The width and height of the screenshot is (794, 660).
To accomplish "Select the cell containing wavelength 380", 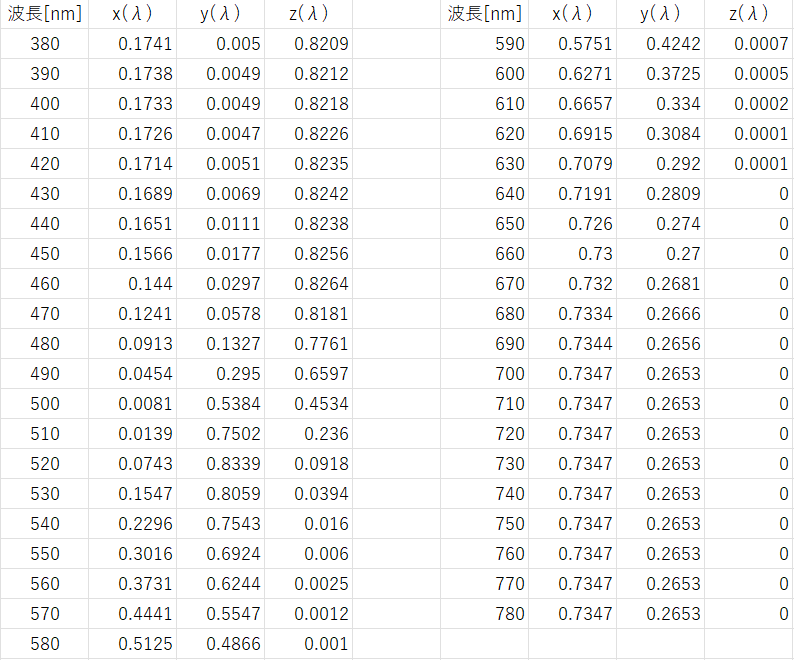I will point(45,44).
